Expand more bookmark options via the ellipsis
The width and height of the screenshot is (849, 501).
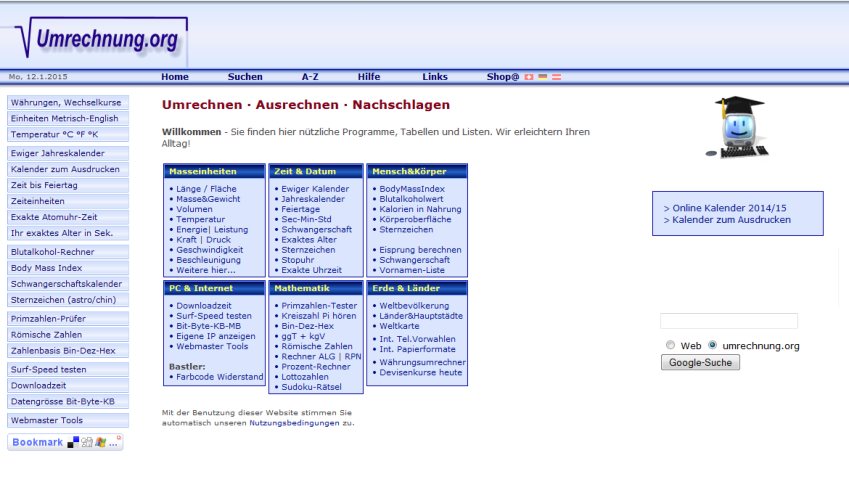(115, 442)
